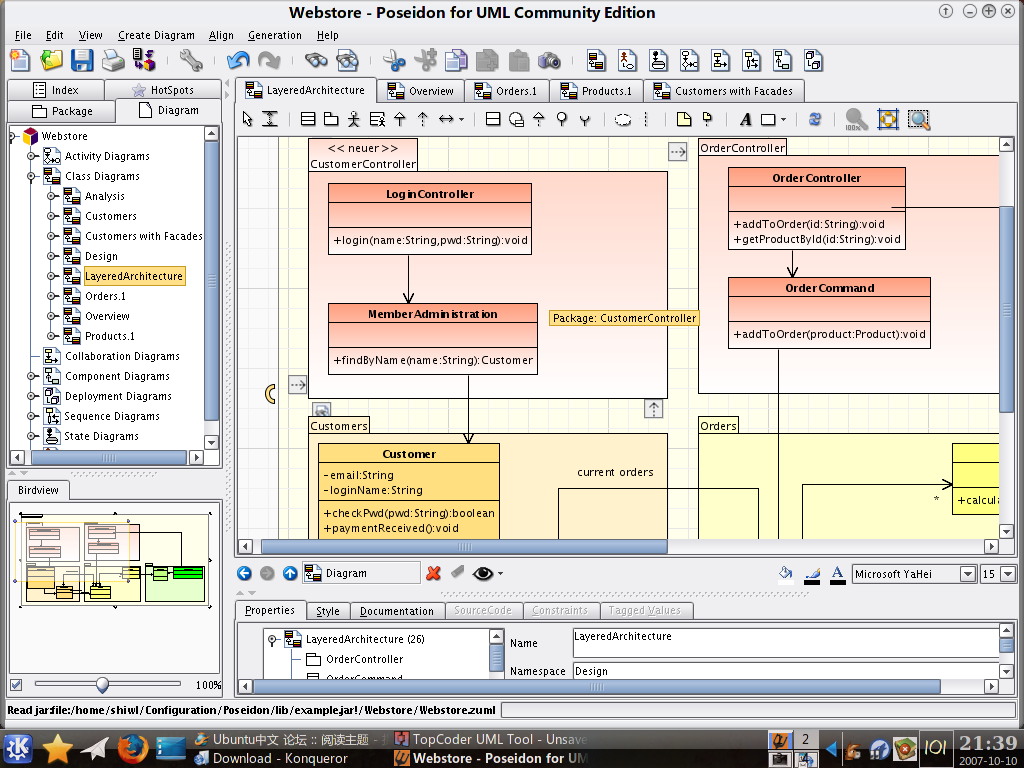
Task: Open a project with the folder icon
Action: (x=51, y=61)
